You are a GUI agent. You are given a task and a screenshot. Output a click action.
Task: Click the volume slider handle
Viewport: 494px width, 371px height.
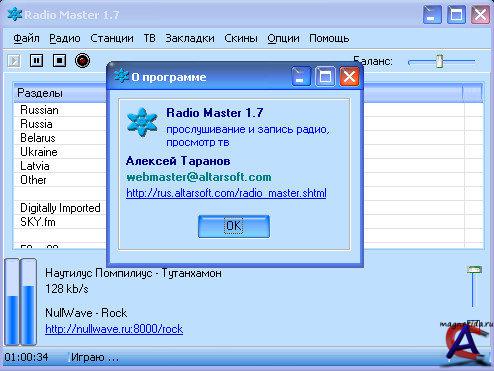coord(474,269)
